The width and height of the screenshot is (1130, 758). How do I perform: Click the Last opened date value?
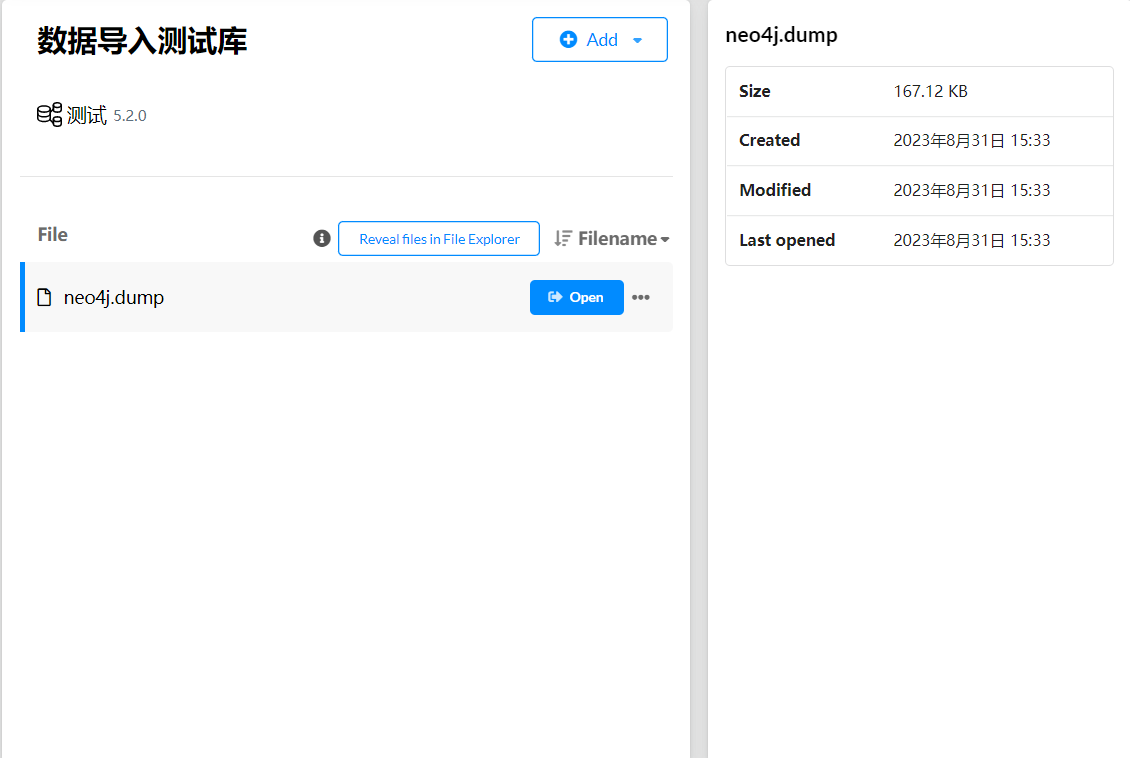point(971,241)
